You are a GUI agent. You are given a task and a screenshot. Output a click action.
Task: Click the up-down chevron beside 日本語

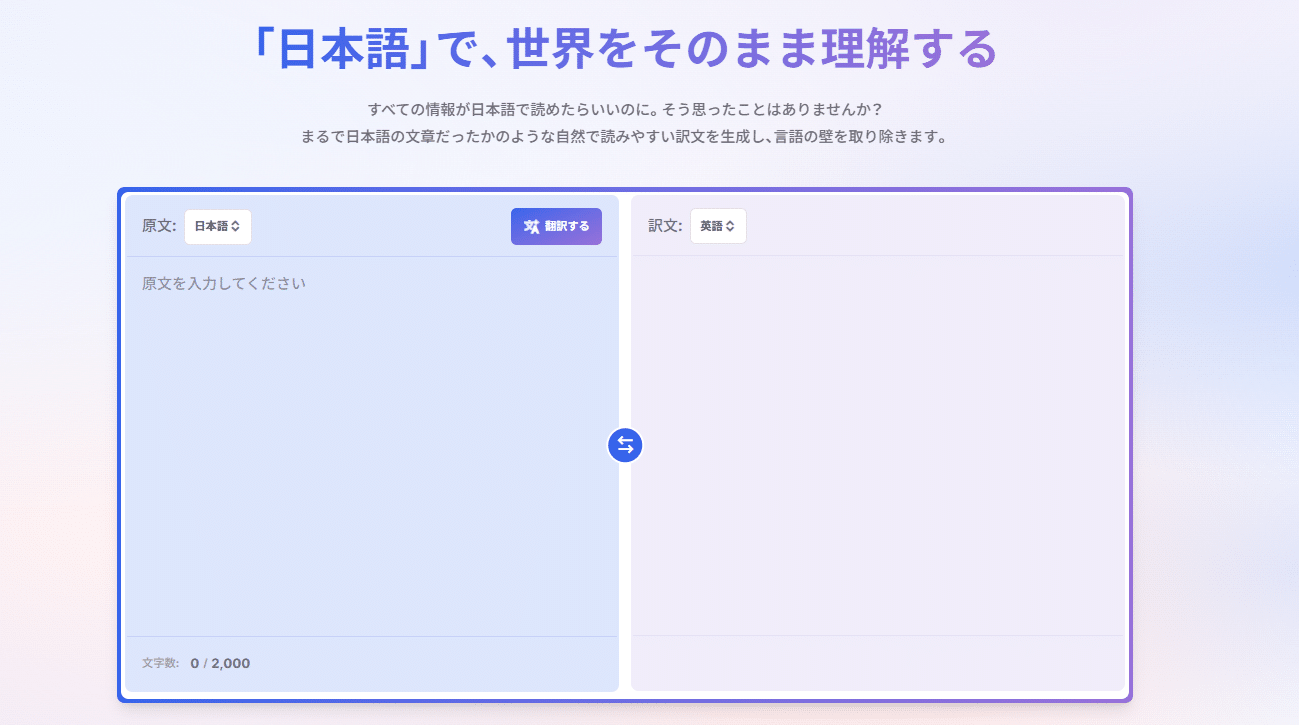[236, 227]
